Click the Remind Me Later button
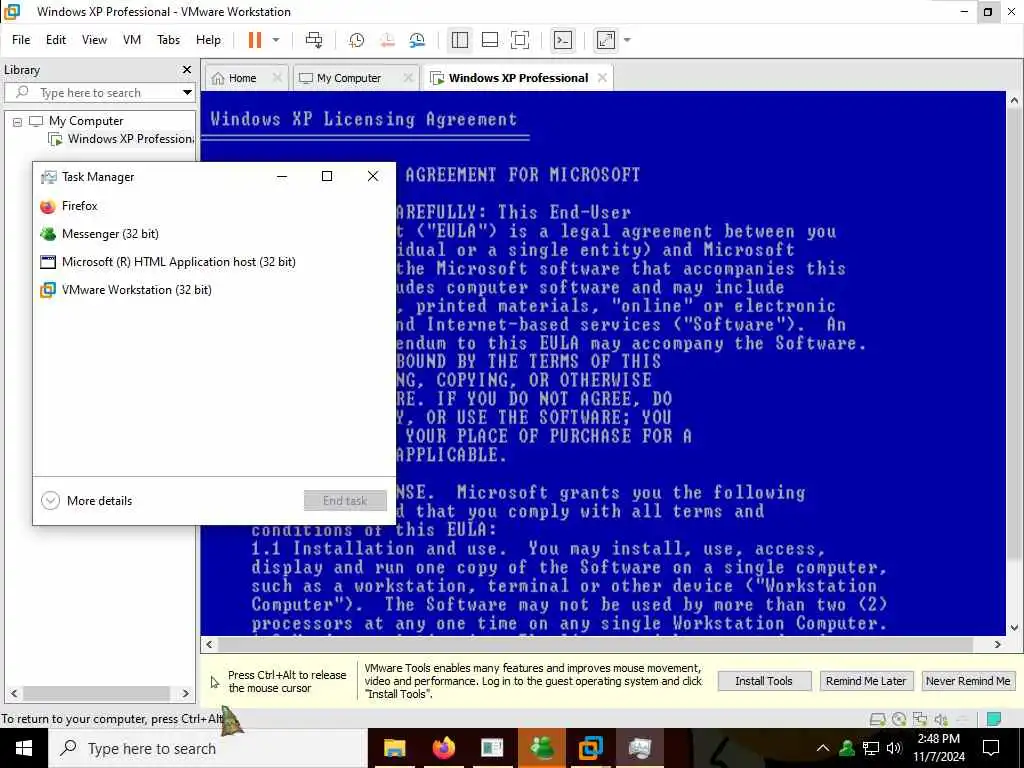 click(x=866, y=681)
